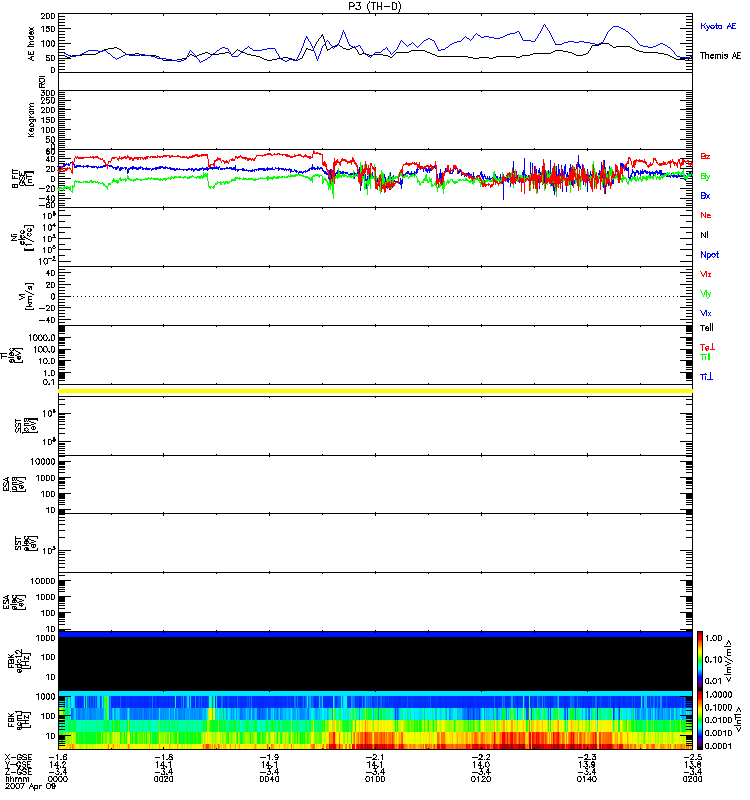The height and width of the screenshot is (800, 750).
Task: Select the Te⊥ temperature legend label
Action: (707, 346)
